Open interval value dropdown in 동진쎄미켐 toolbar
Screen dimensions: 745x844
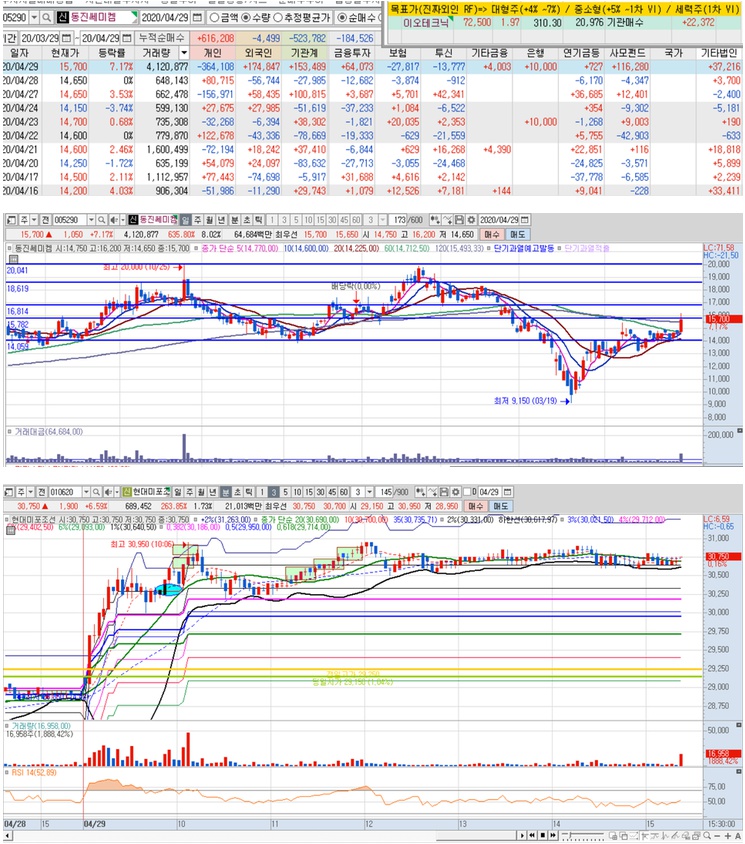pyautogui.click(x=382, y=220)
